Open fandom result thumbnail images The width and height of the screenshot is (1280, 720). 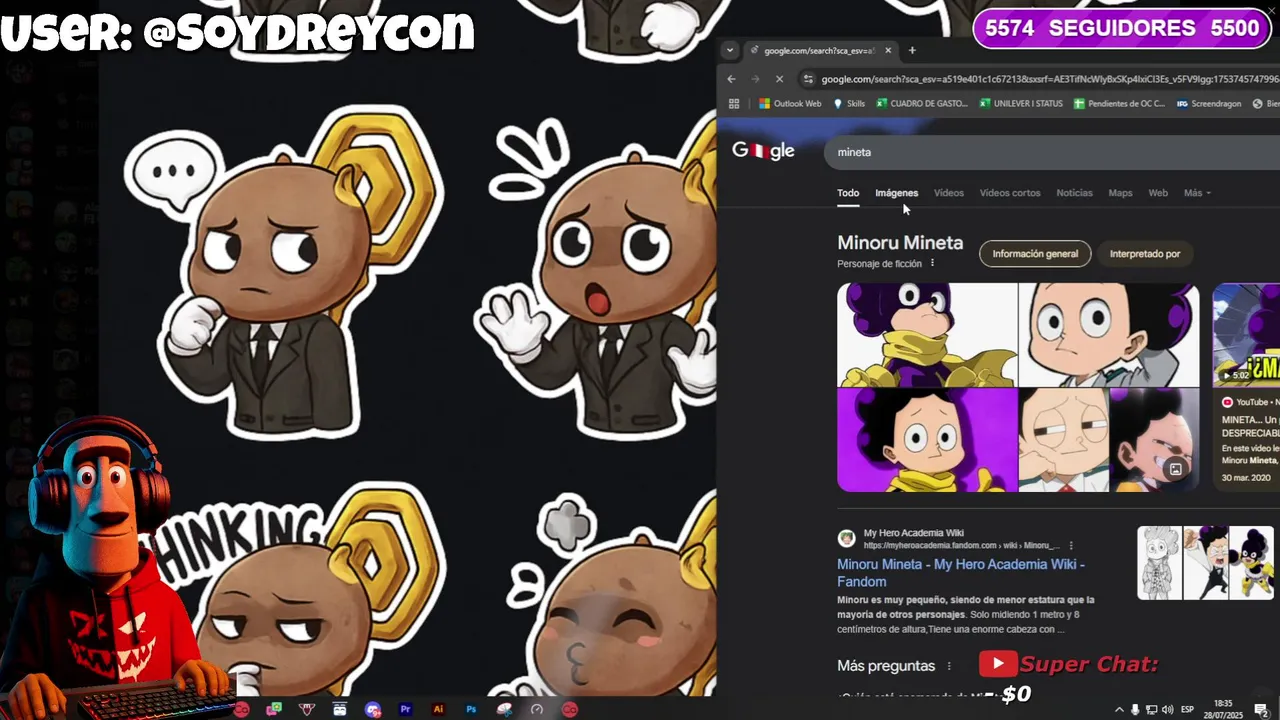point(1206,563)
